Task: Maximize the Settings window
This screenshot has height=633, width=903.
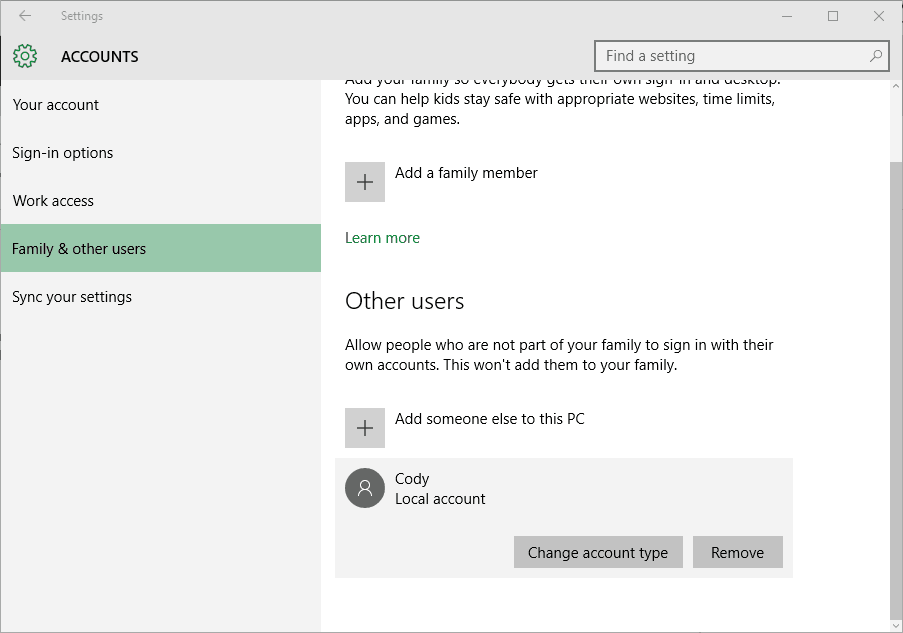Action: [833, 16]
